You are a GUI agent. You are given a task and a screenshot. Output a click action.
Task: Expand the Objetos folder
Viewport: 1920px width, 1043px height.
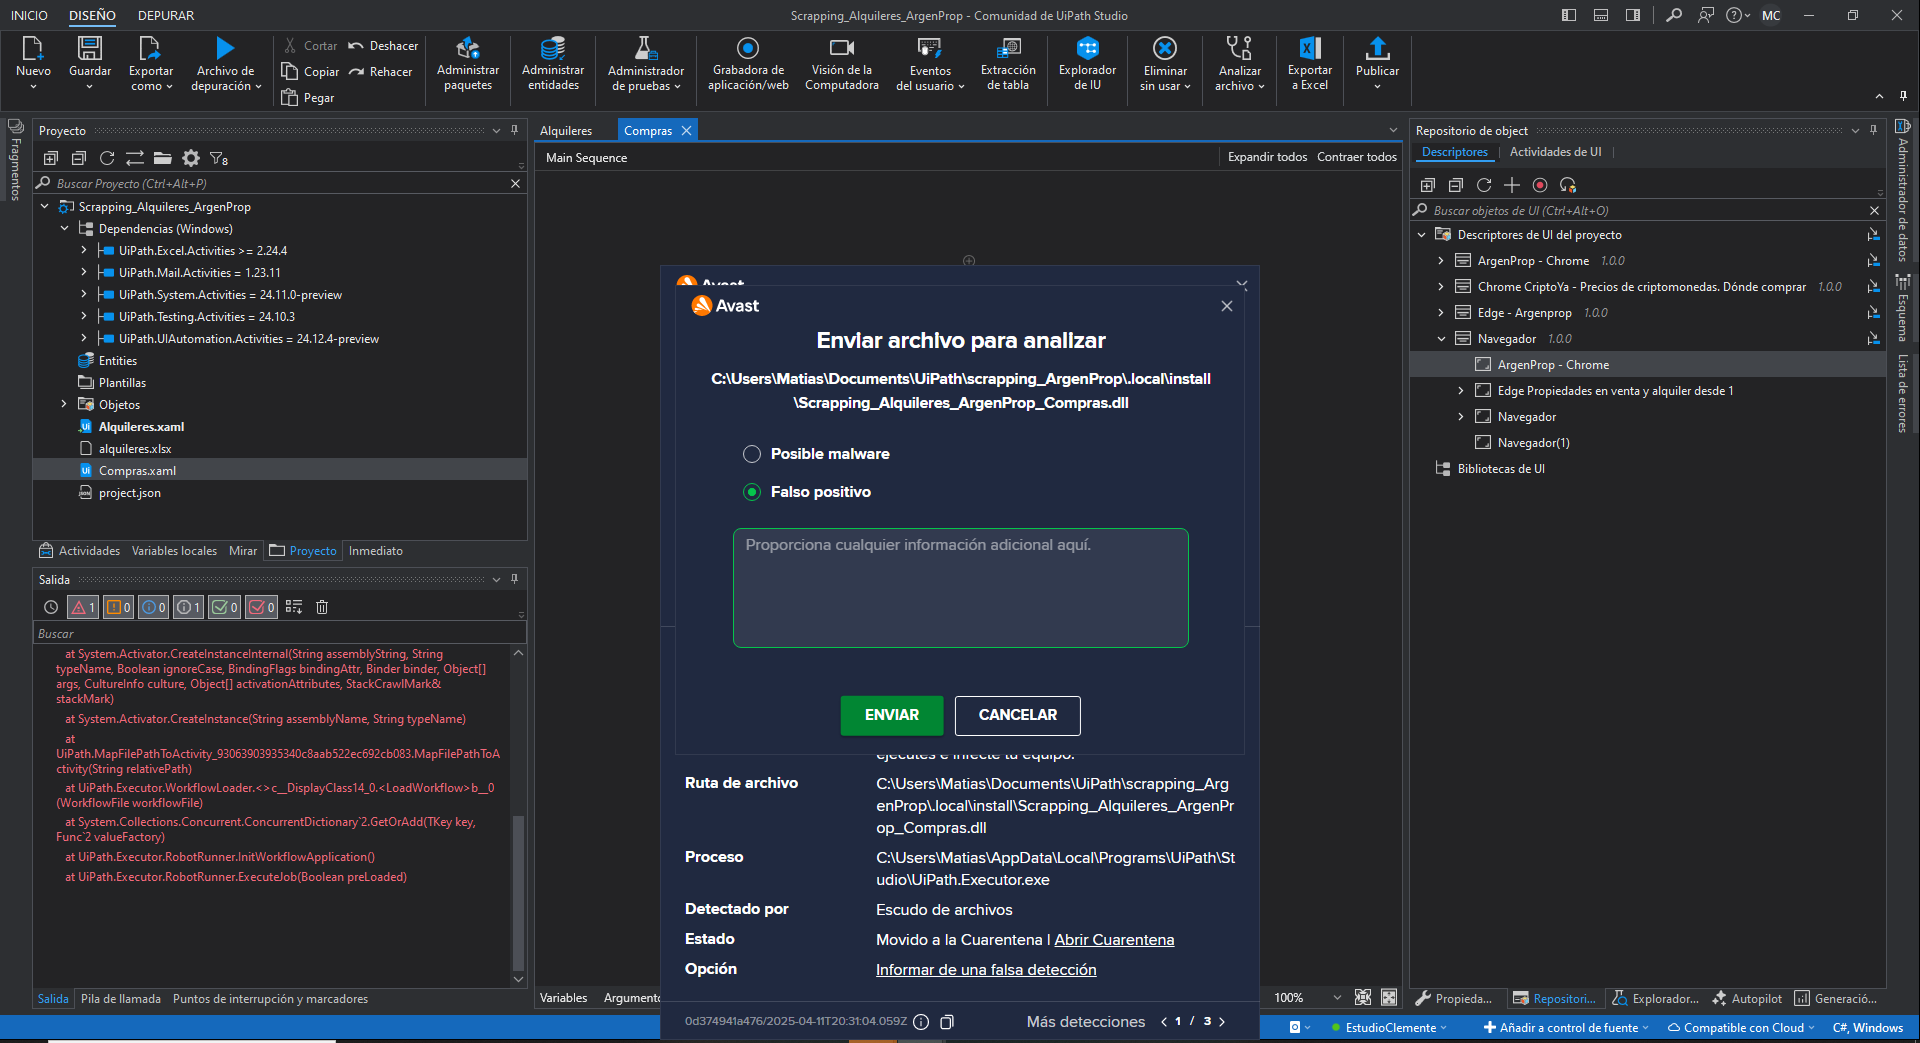pos(64,405)
